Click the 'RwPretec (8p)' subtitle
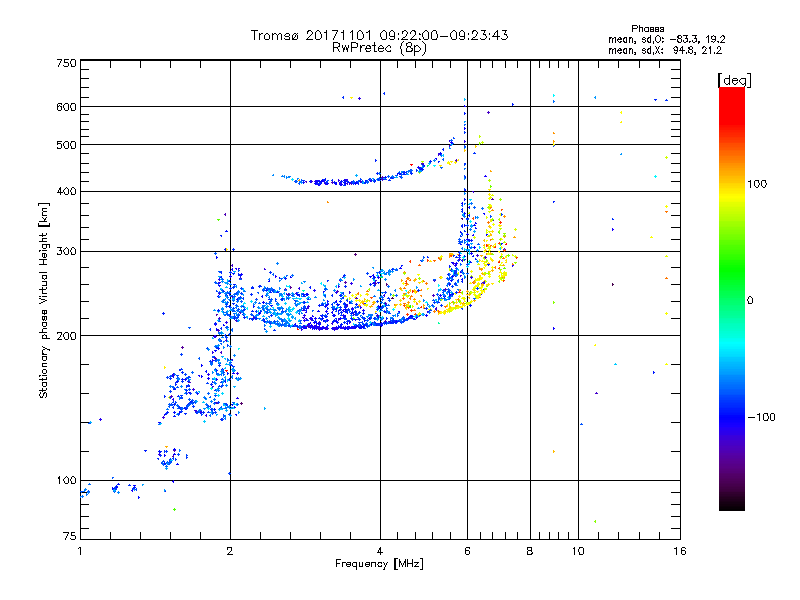The width and height of the screenshot is (800, 600). tap(379, 48)
